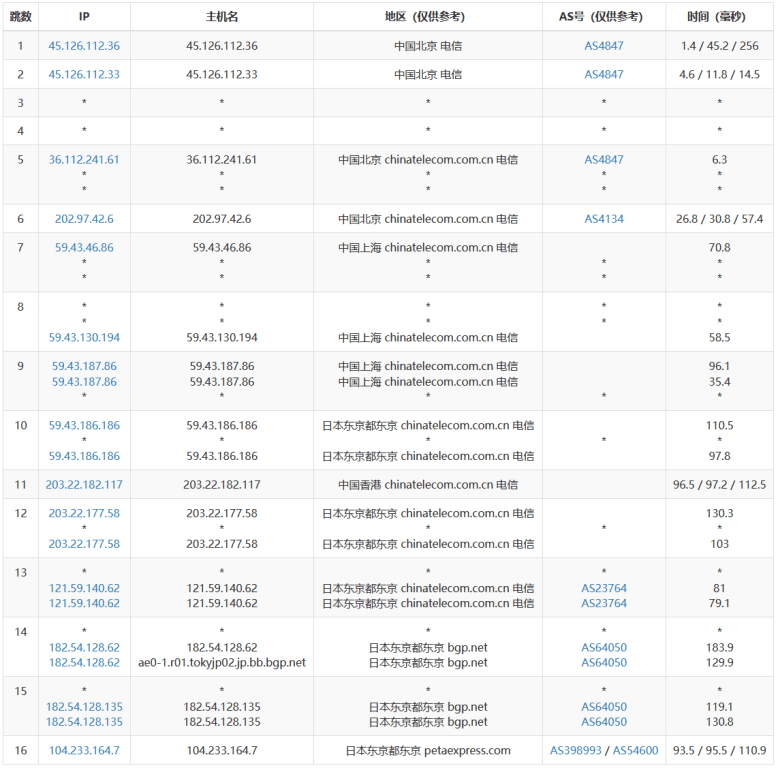The image size is (780, 768).
Task: Open the AS54600 link at hop 16
Action: point(635,751)
